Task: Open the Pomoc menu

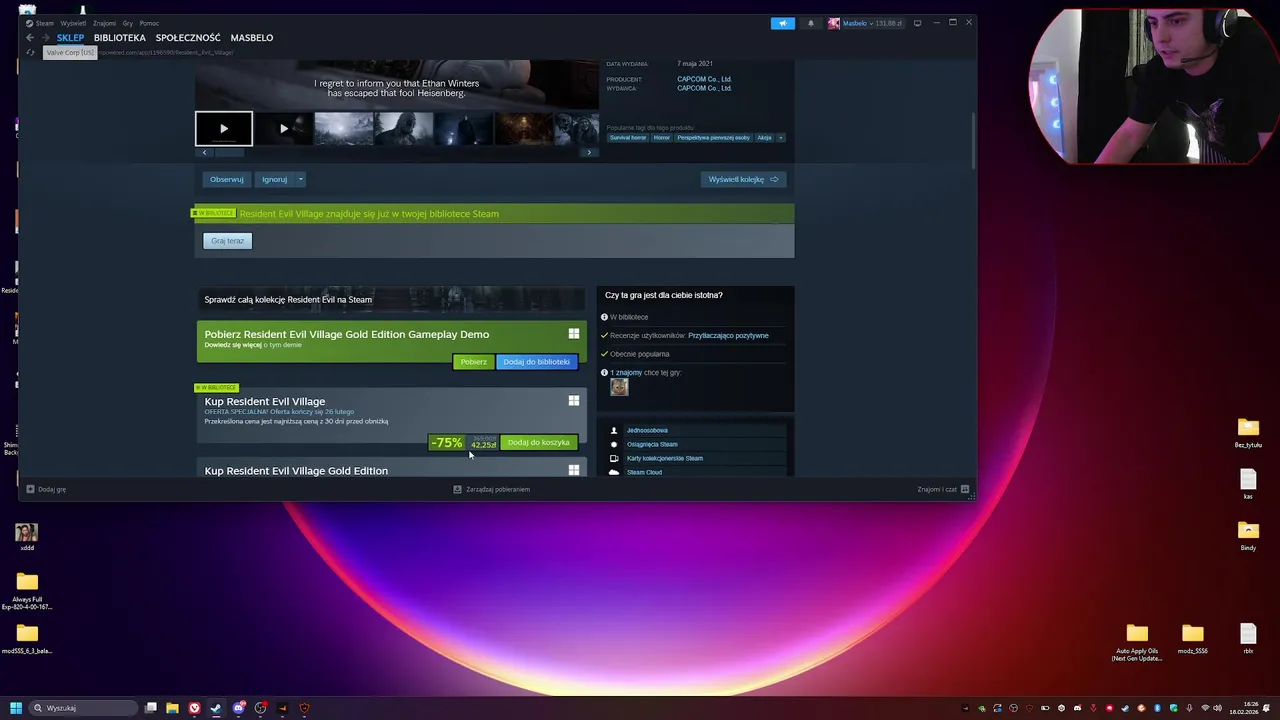Action: click(x=149, y=23)
